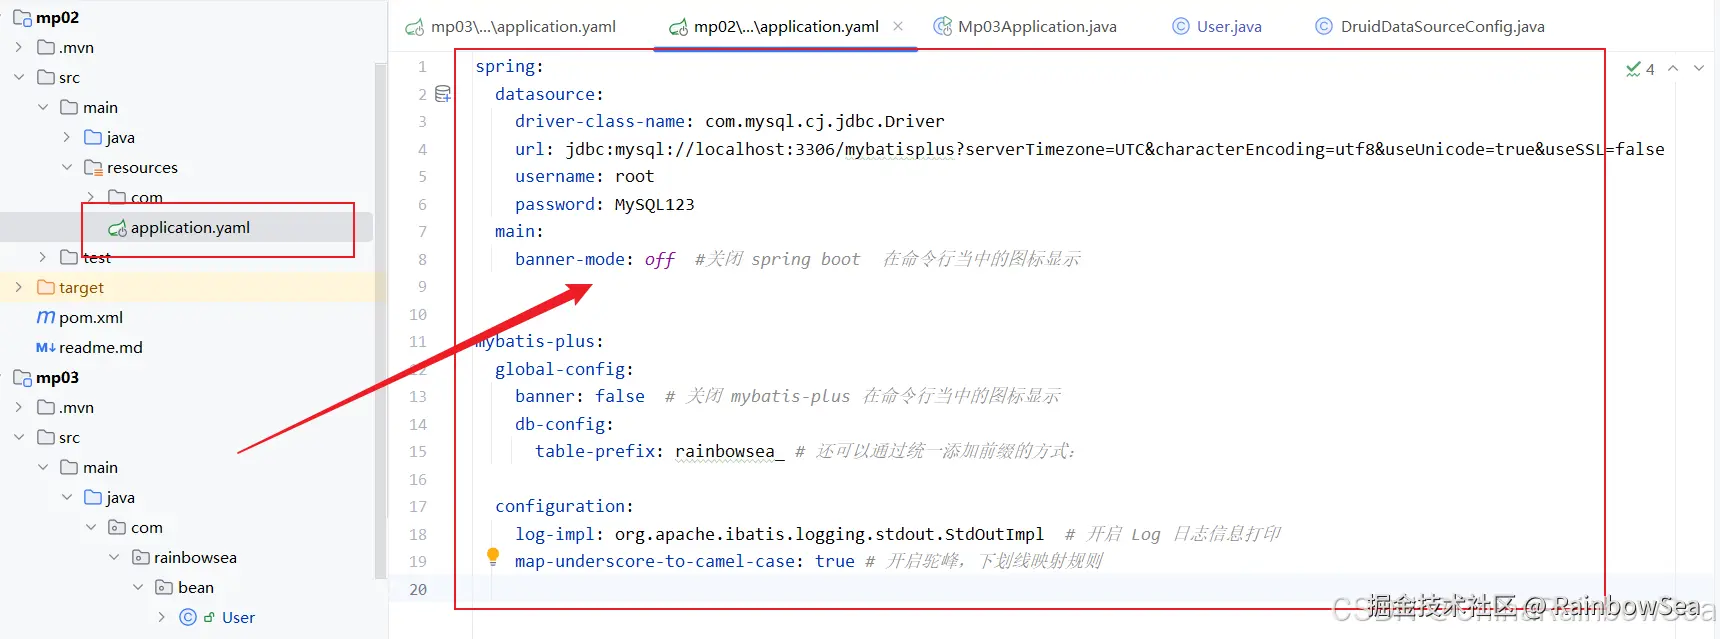Click 'map-underscore-to-camel-case' key
Viewport: 1720px width, 639px height.
tap(655, 561)
